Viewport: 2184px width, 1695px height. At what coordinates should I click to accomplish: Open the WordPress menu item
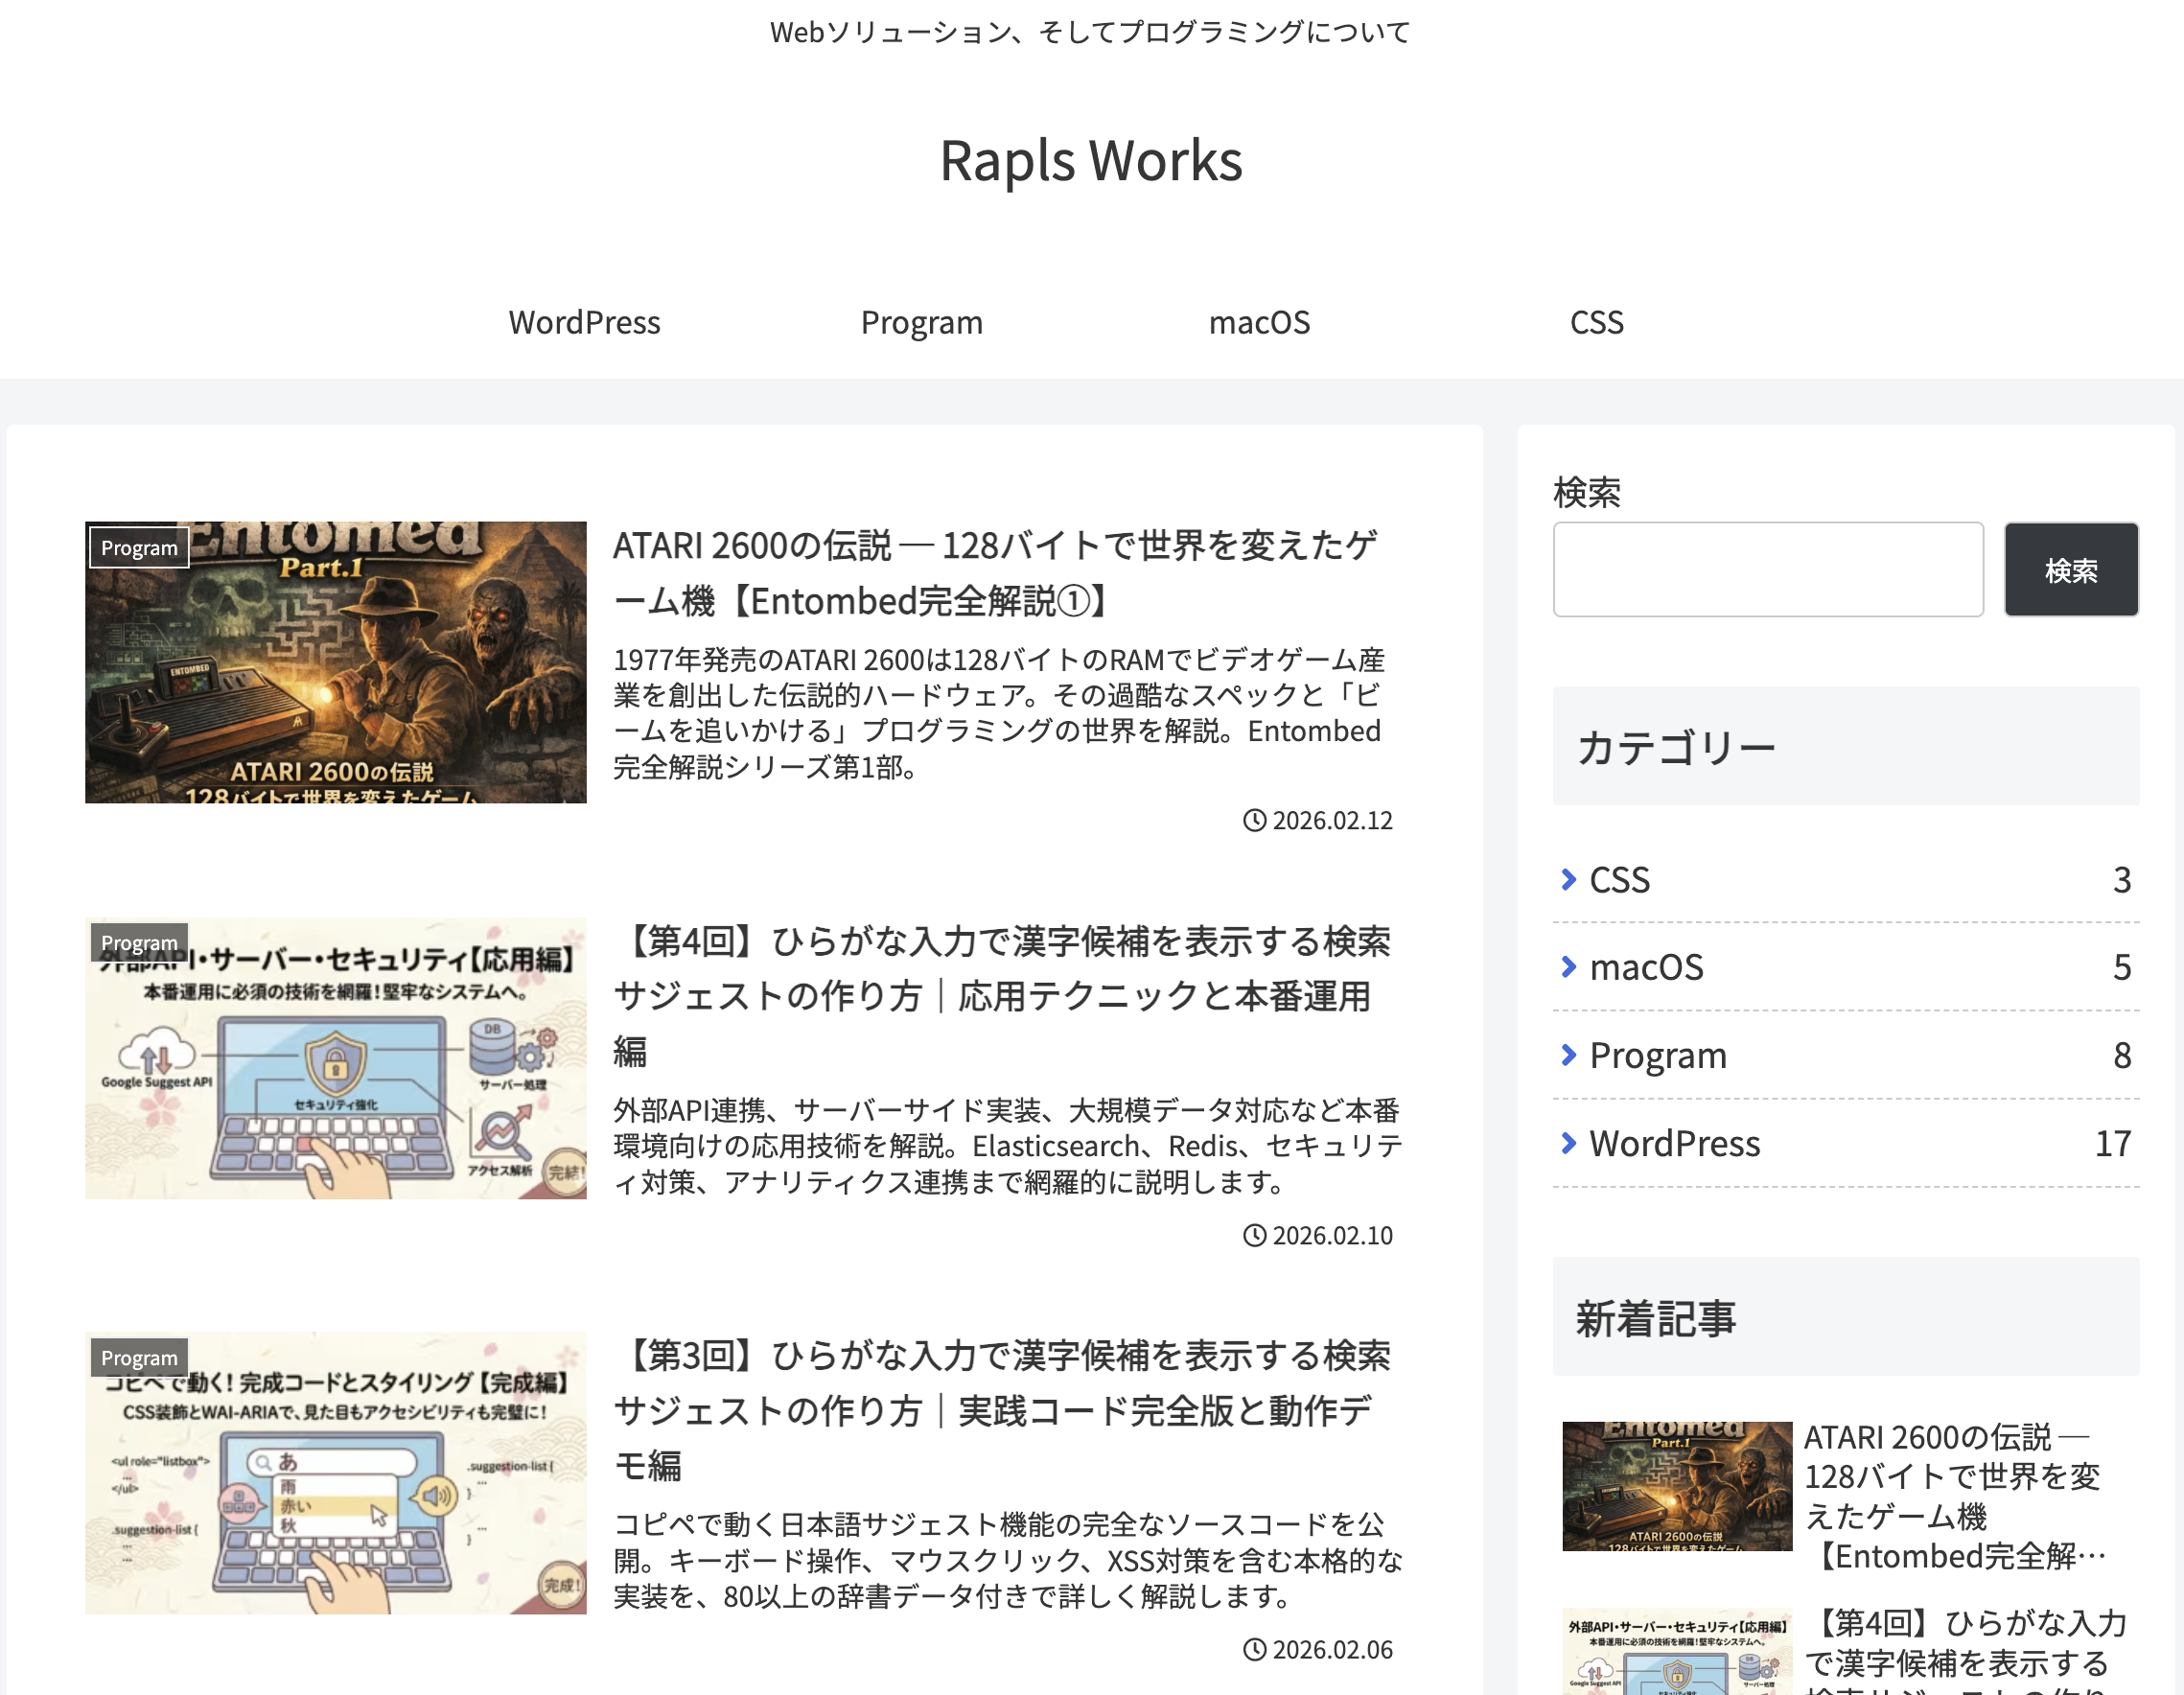tap(585, 322)
